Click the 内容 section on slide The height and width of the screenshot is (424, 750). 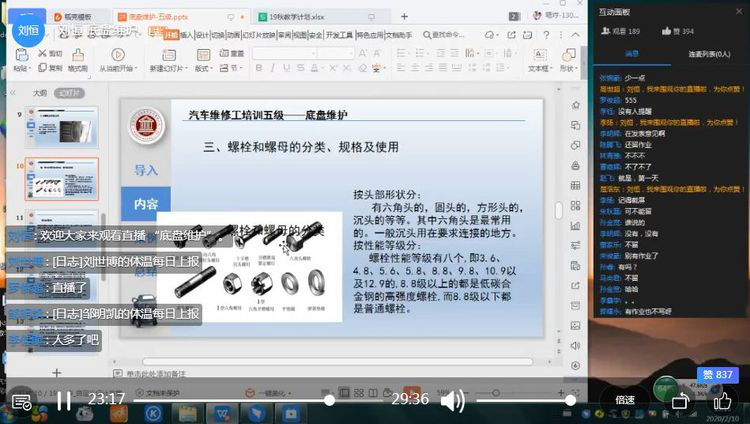(146, 204)
